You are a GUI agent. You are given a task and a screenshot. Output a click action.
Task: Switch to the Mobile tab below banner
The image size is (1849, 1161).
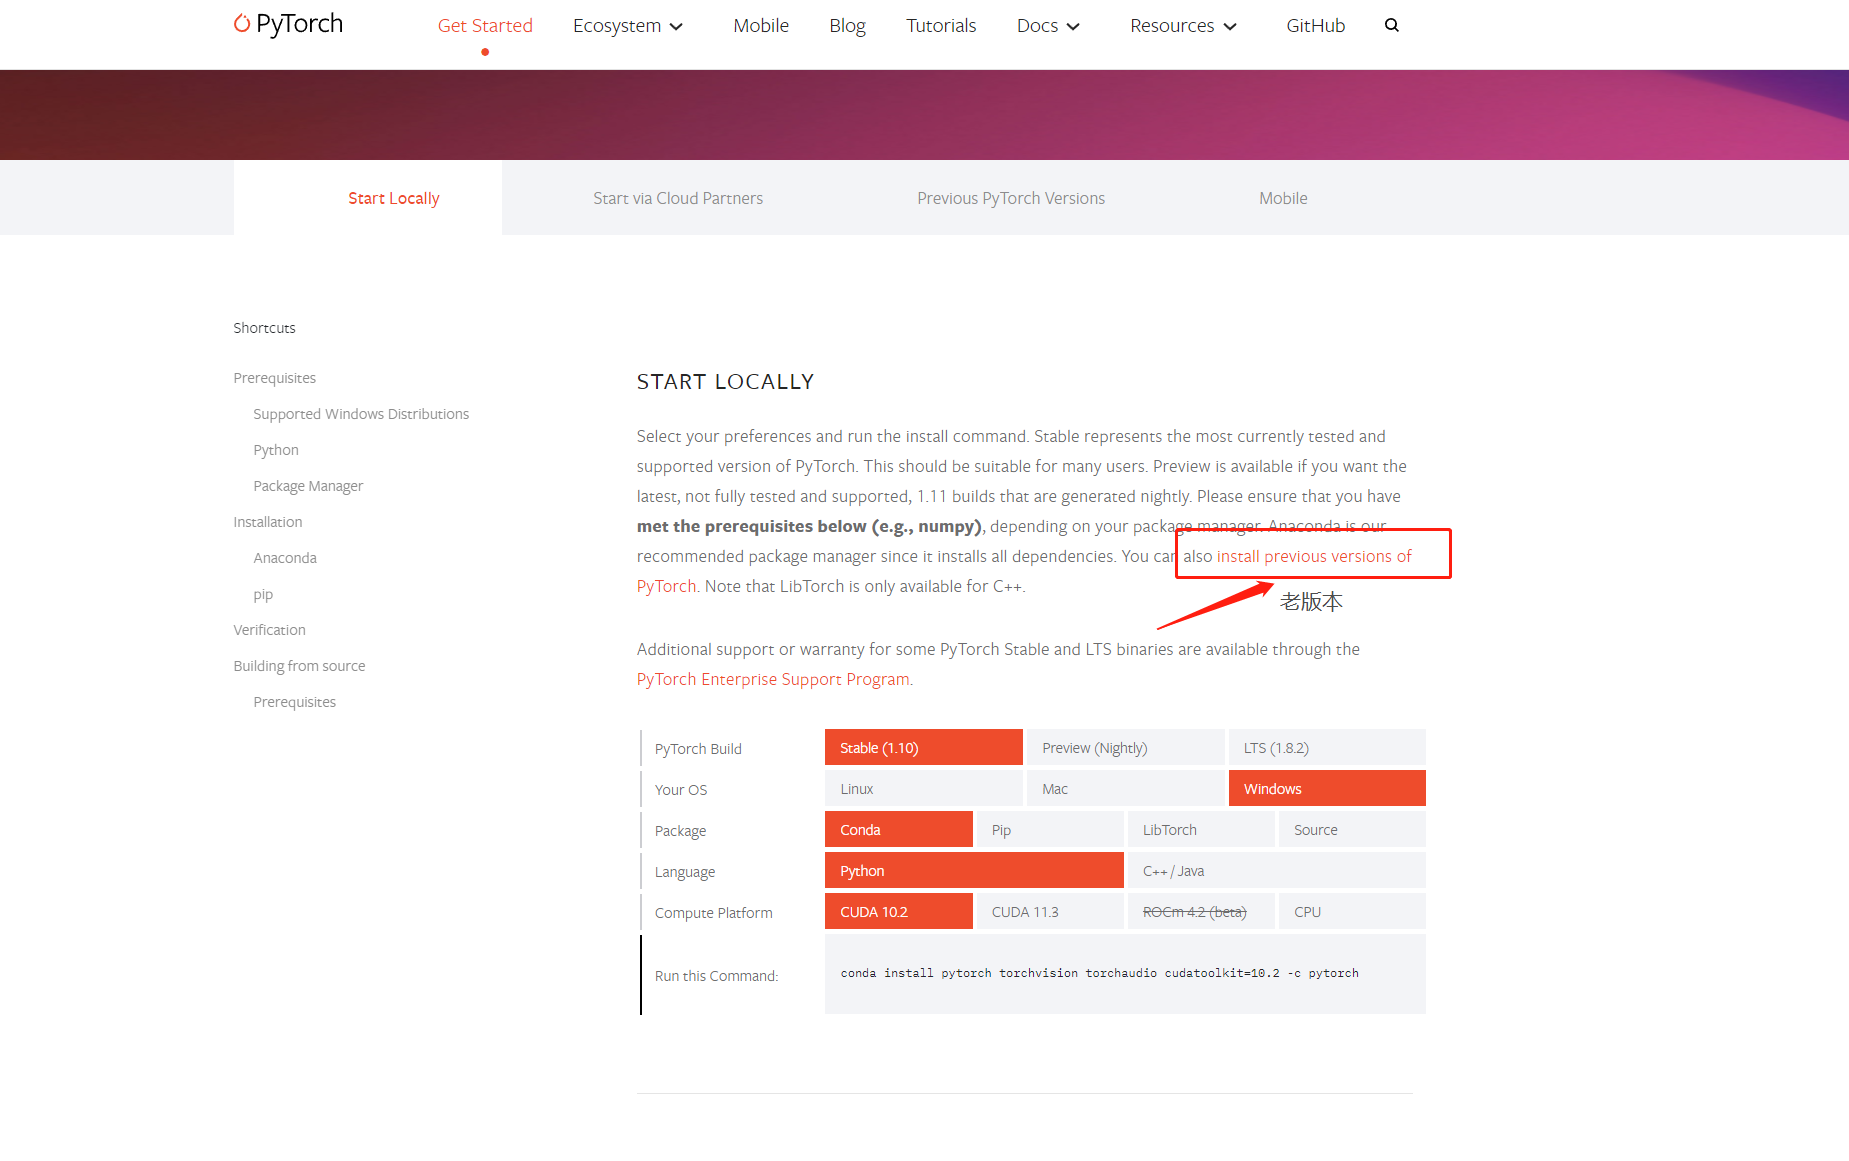1283,198
